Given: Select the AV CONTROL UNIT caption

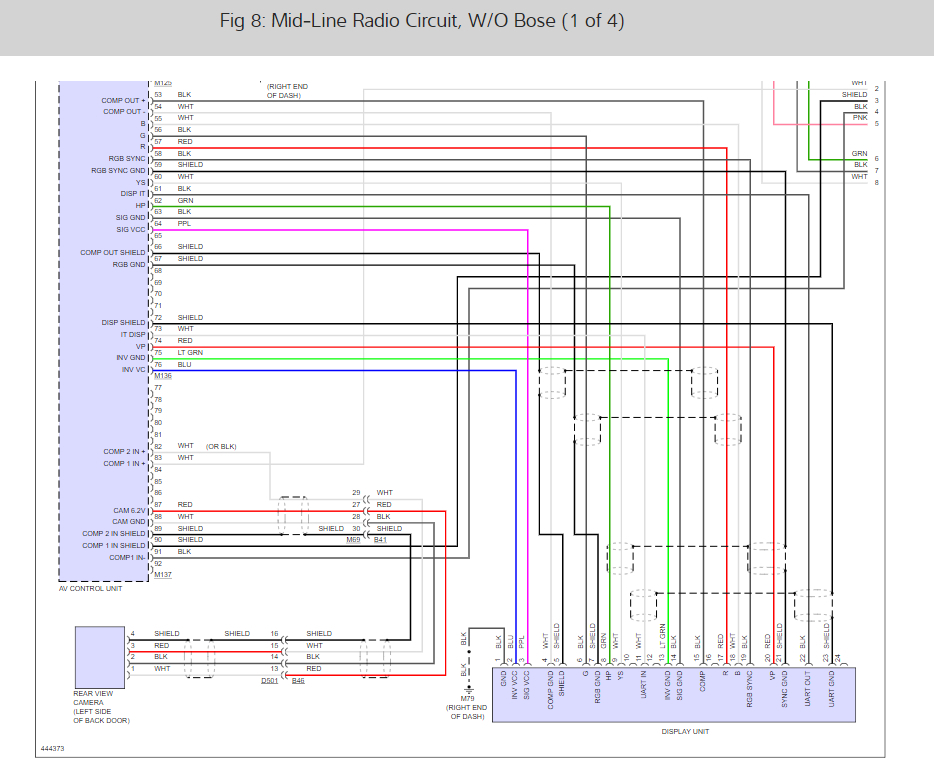Looking at the screenshot, I should pyautogui.click(x=91, y=588).
